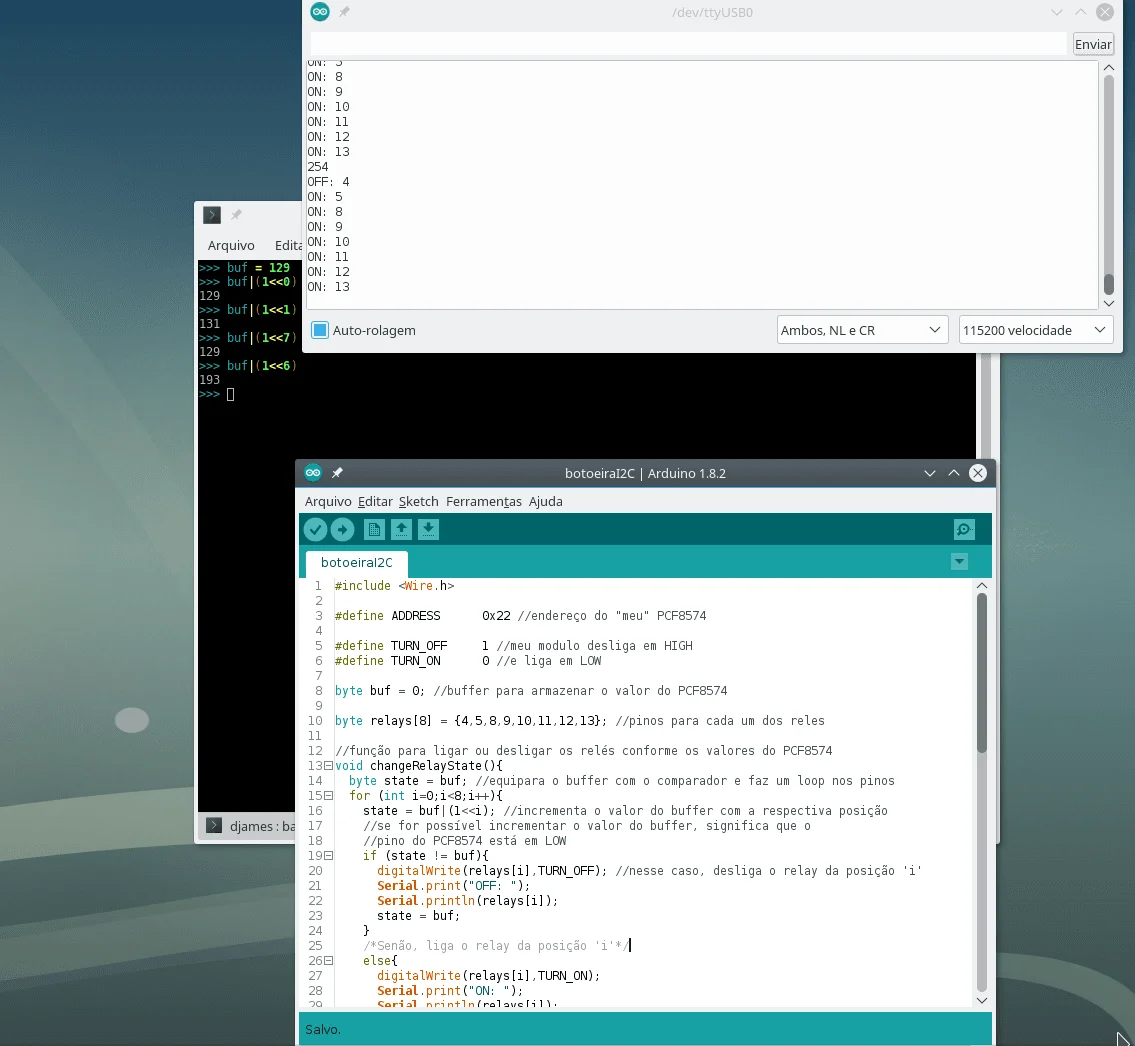Screen dimensions: 1135x1046
Task: Click the 'TURN_ON' define on line 6
Action: coord(415,661)
